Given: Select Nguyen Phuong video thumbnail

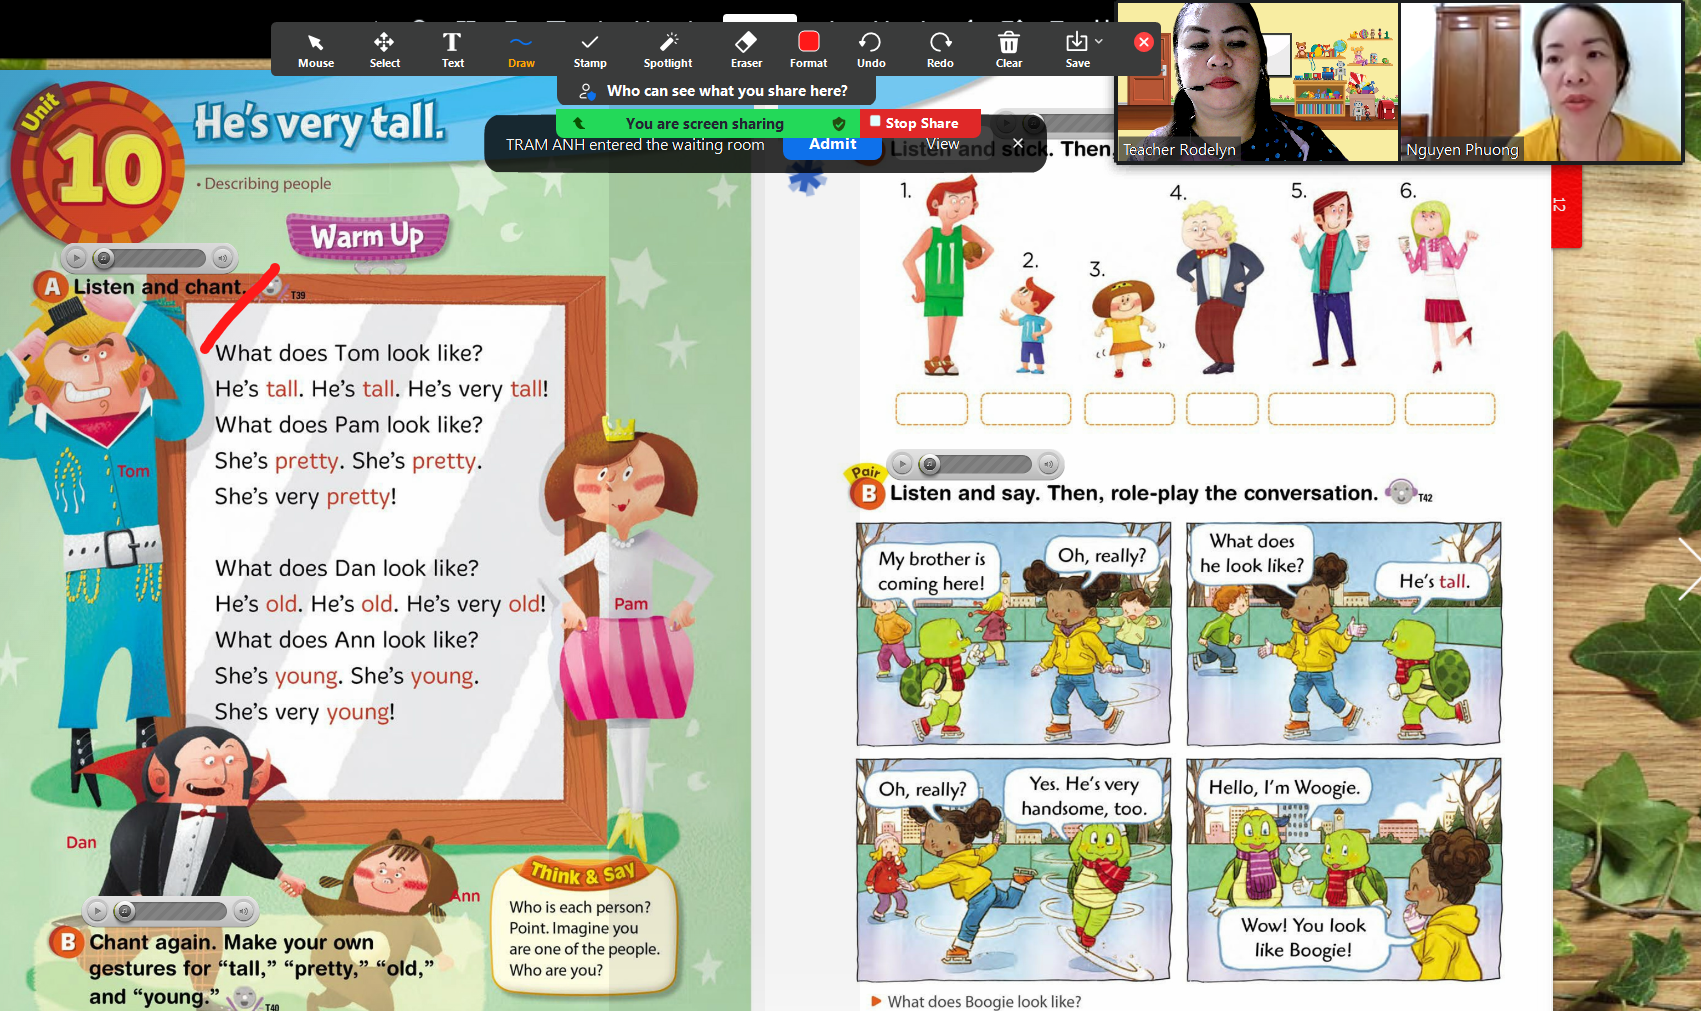Looking at the screenshot, I should pyautogui.click(x=1541, y=82).
